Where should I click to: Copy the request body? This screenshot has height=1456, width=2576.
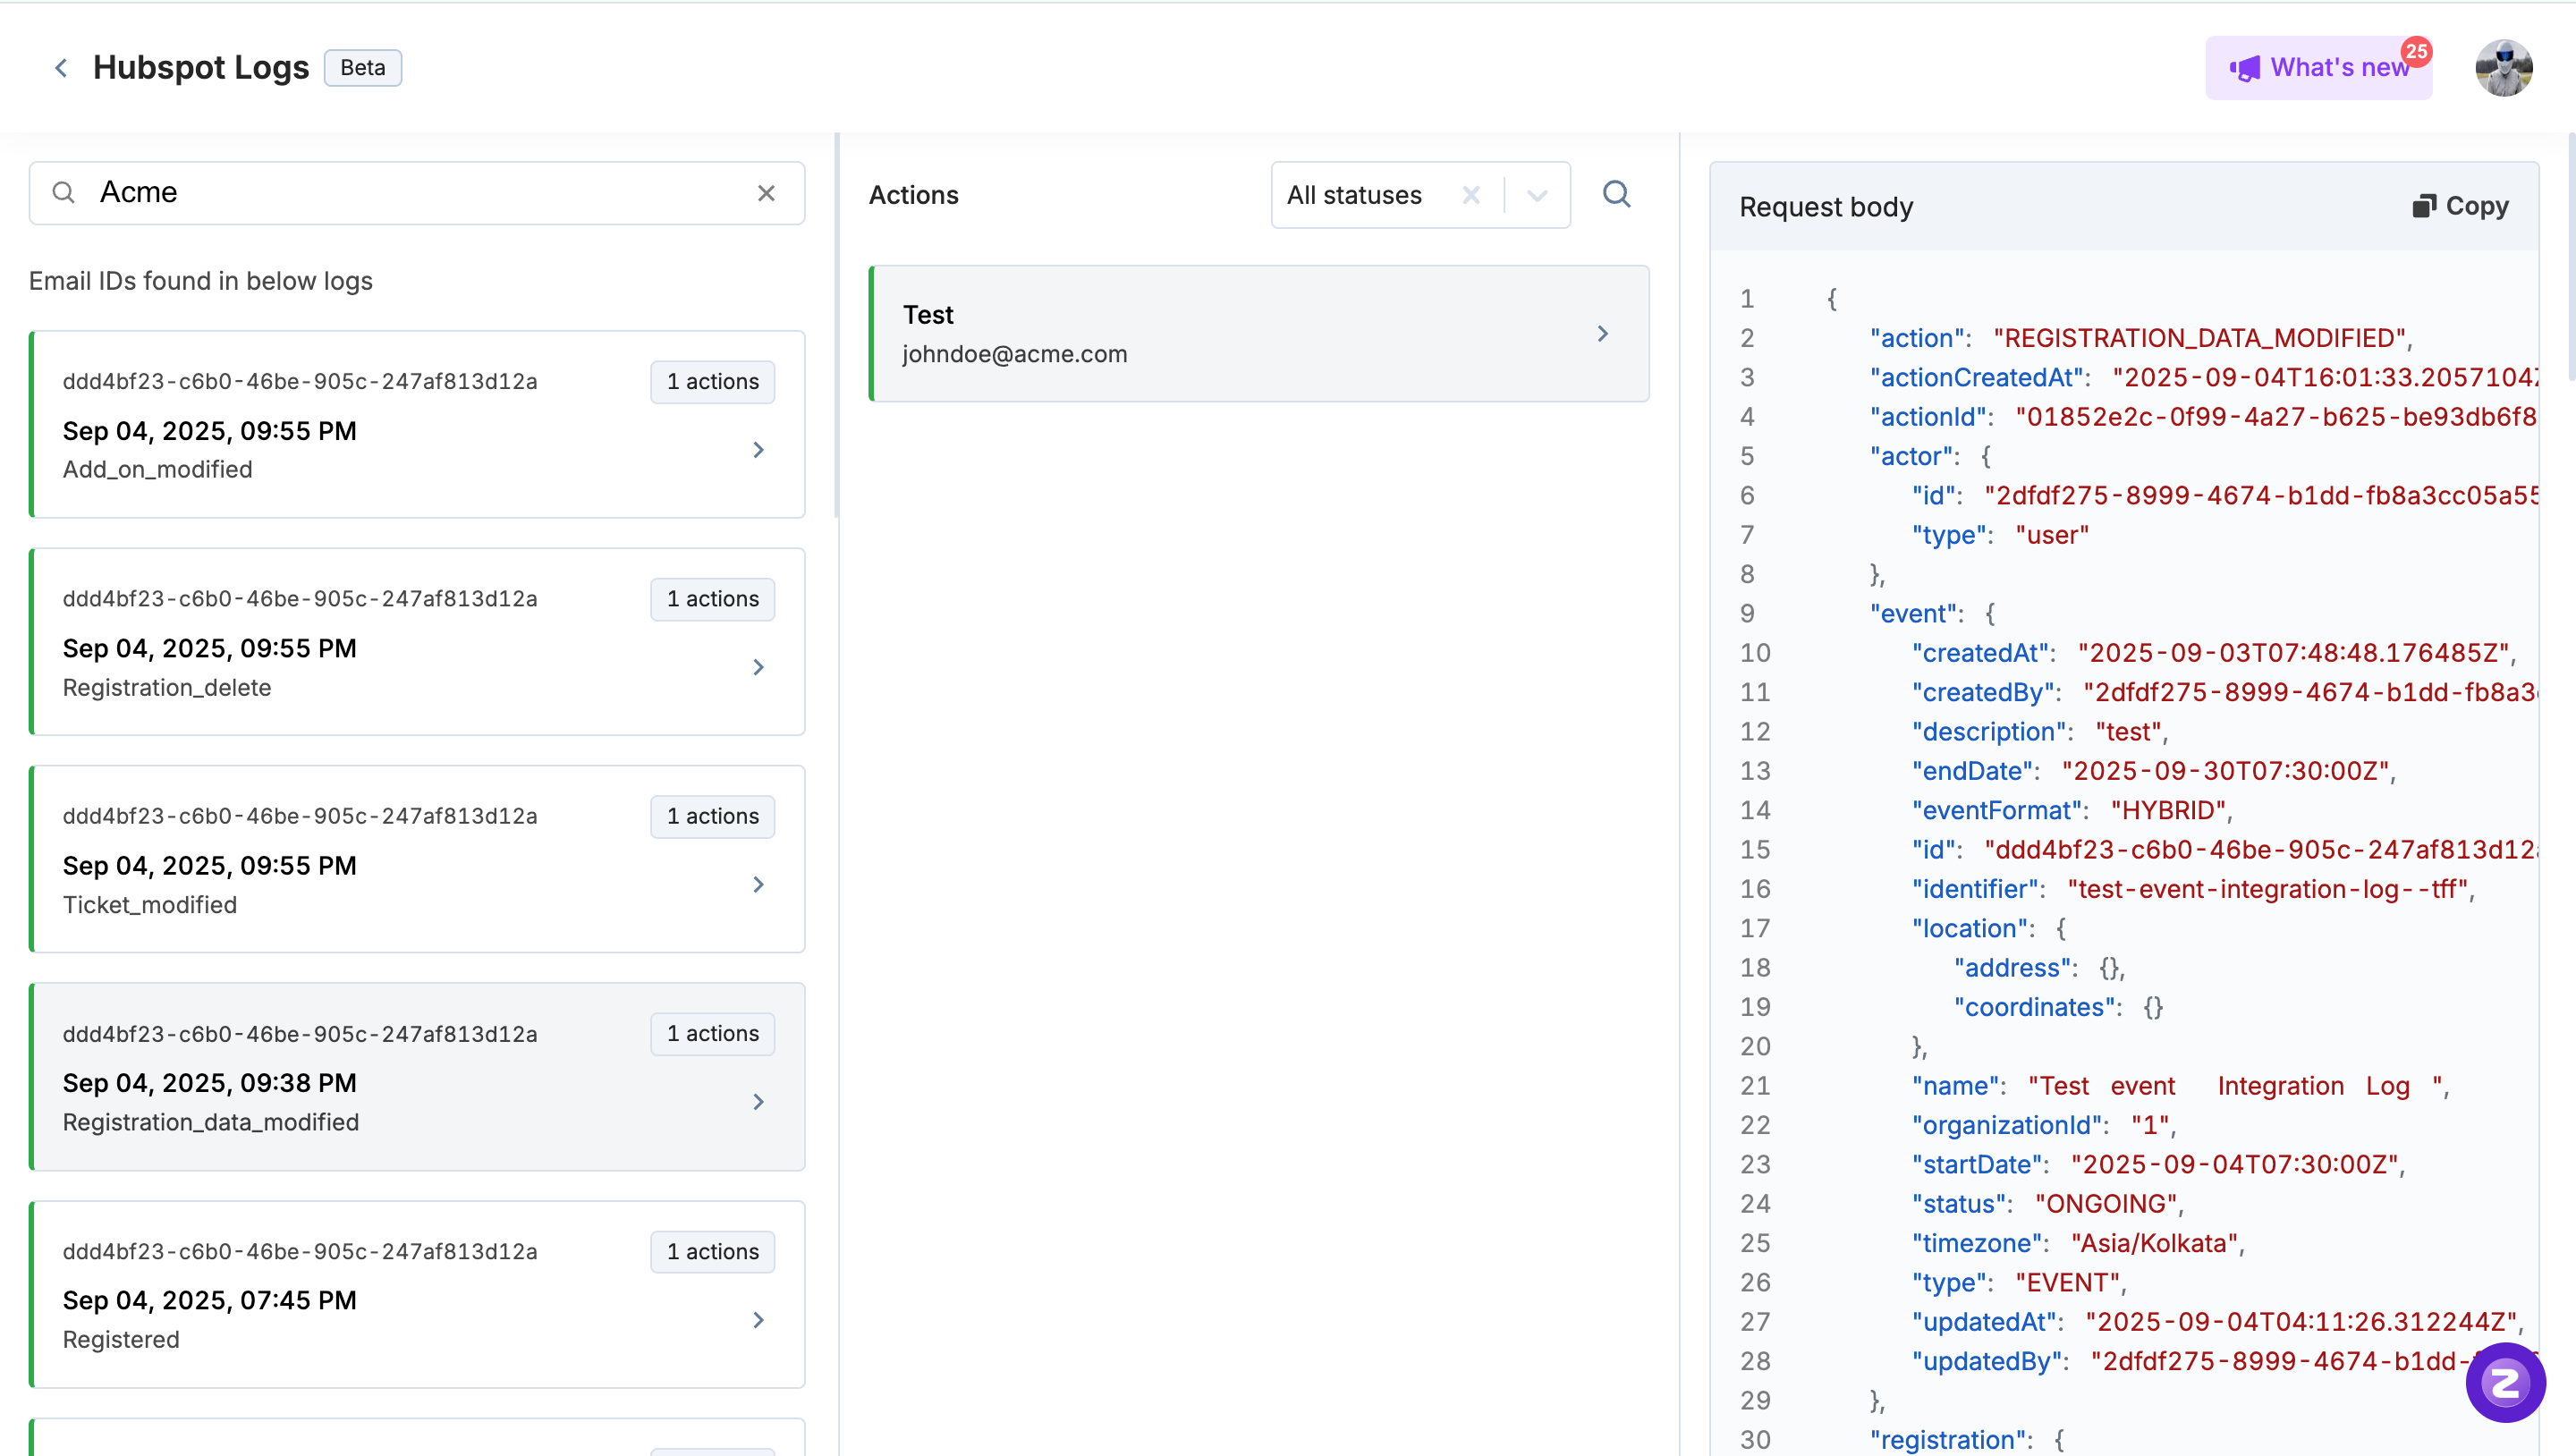tap(2460, 206)
